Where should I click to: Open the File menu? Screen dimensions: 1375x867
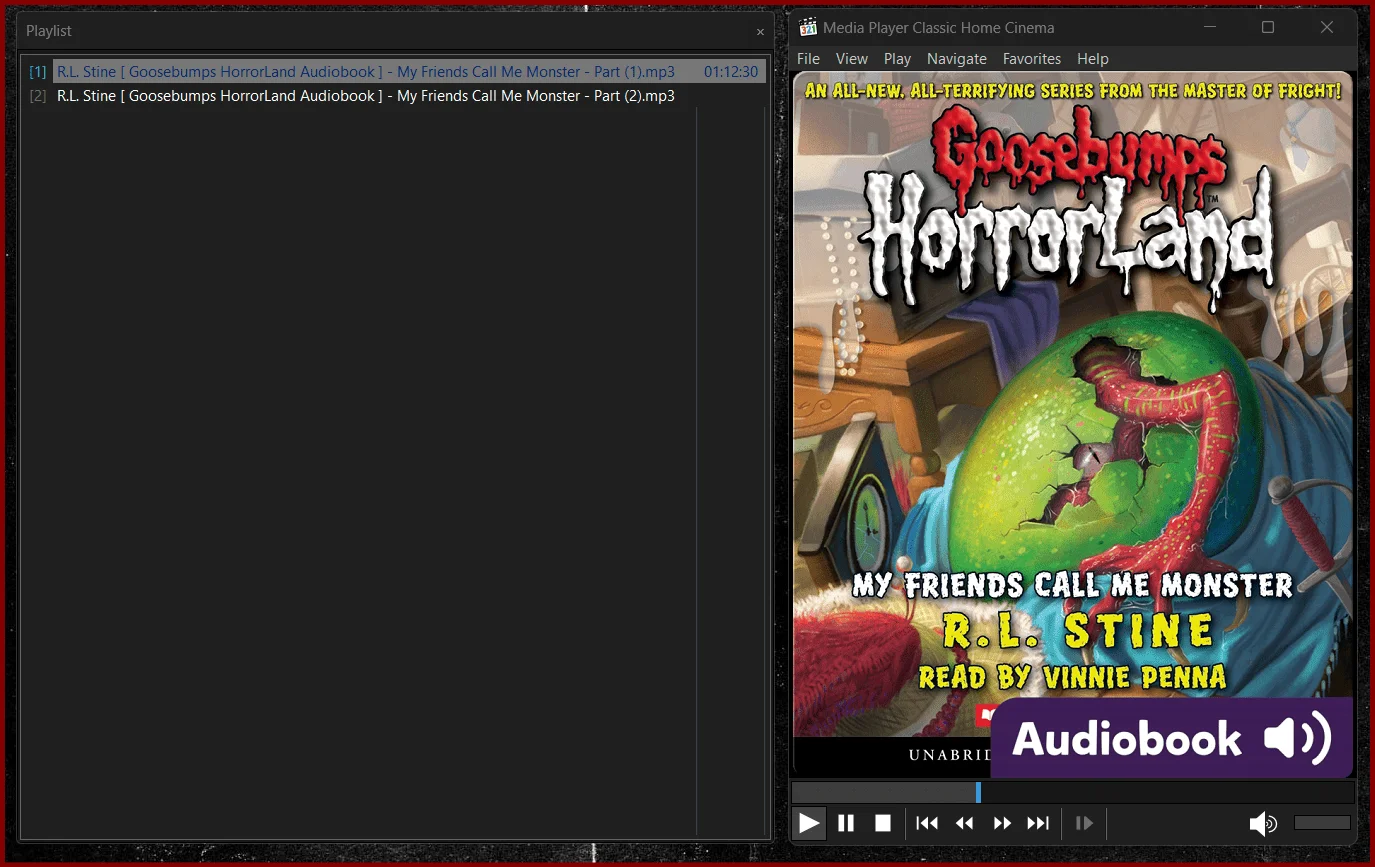pos(808,59)
